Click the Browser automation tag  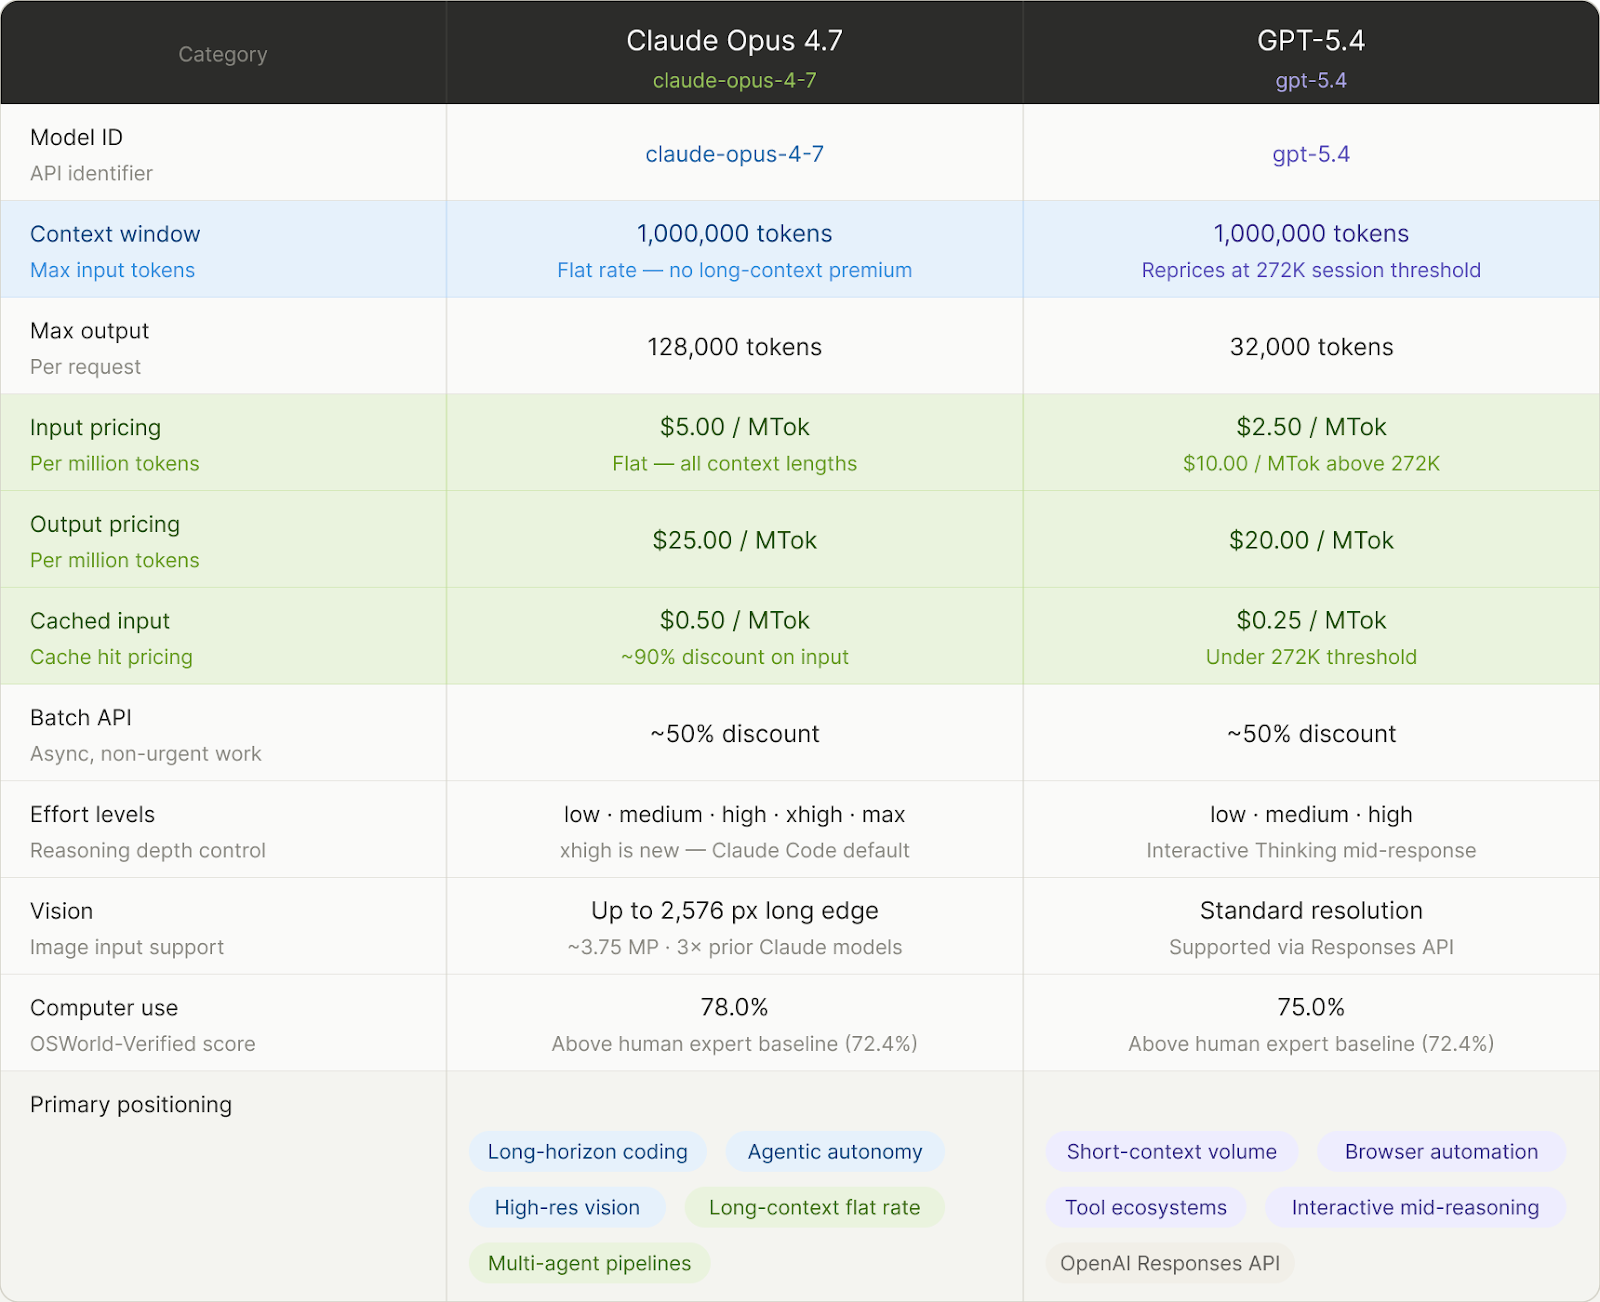tap(1441, 1151)
